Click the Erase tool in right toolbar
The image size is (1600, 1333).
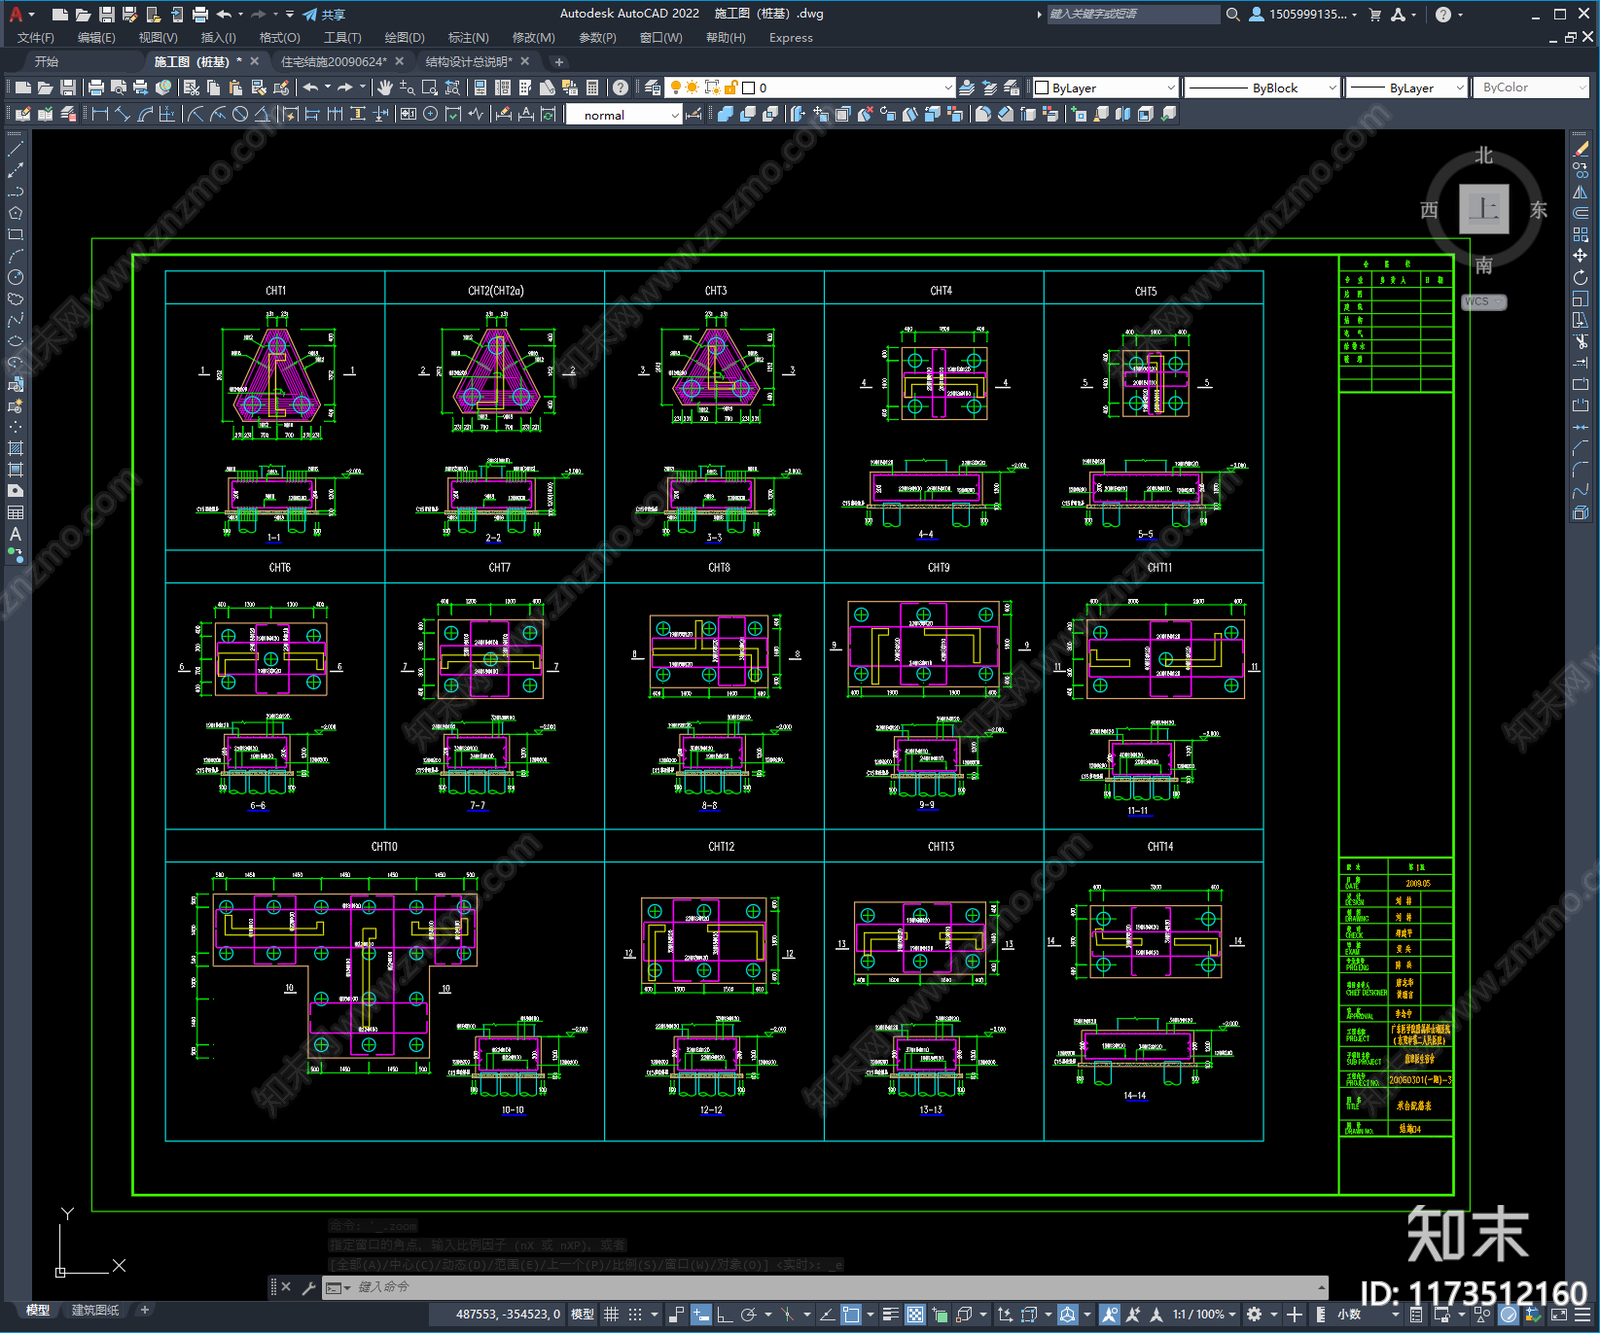click(x=1580, y=148)
